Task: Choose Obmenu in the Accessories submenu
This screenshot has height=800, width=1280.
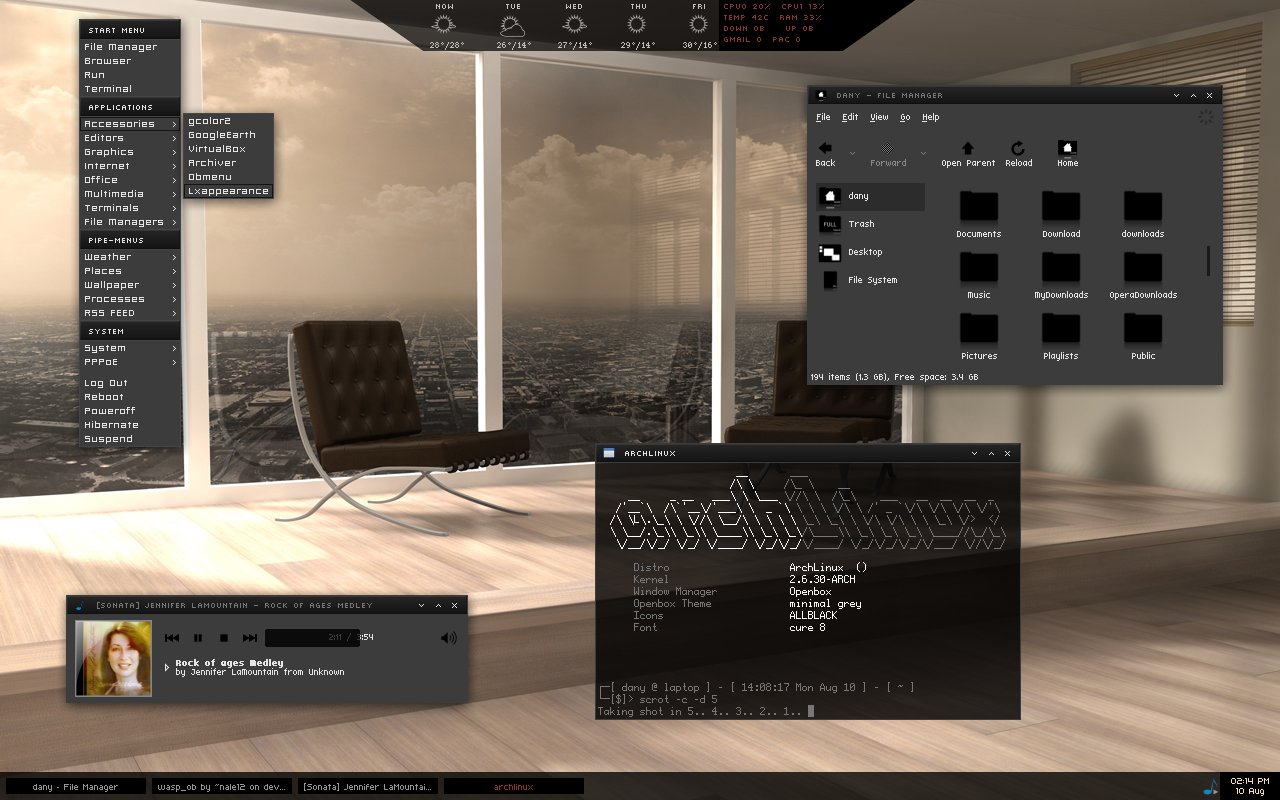Action: point(228,177)
